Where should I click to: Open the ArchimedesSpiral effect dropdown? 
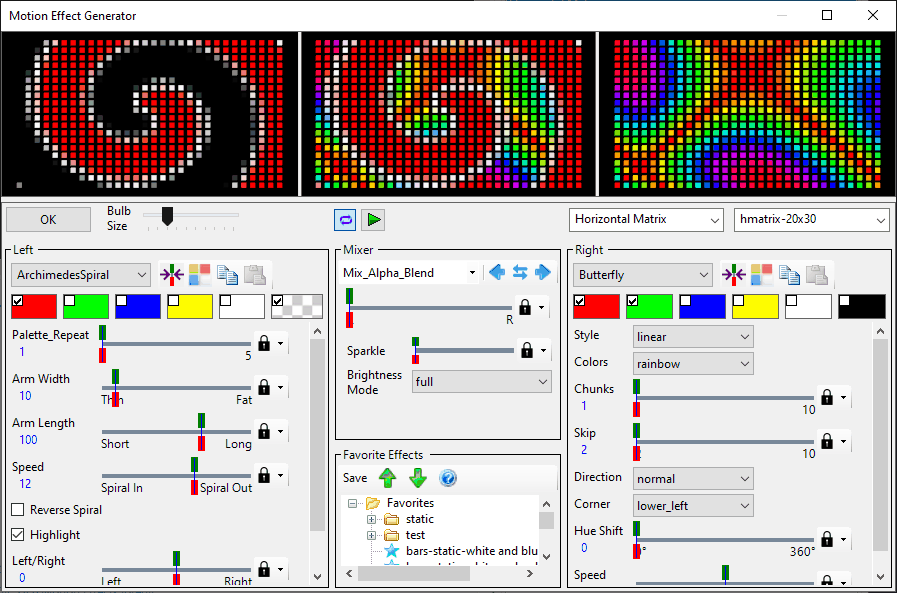point(81,275)
